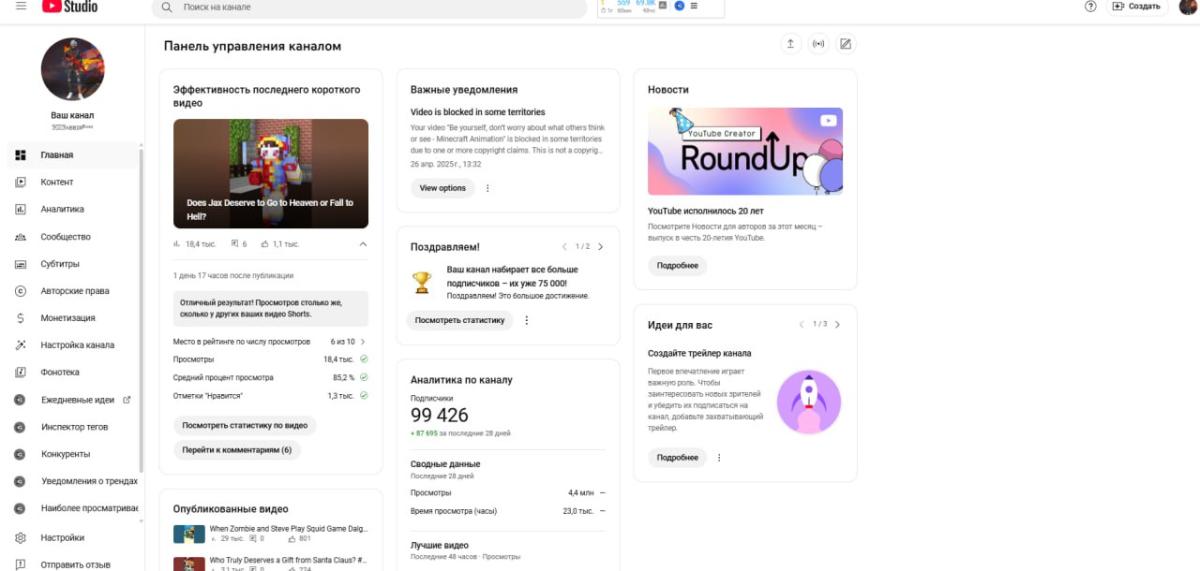Image resolution: width=1200 pixels, height=571 pixels.
Task: Go to next Поздравляем card
Action: pos(600,246)
